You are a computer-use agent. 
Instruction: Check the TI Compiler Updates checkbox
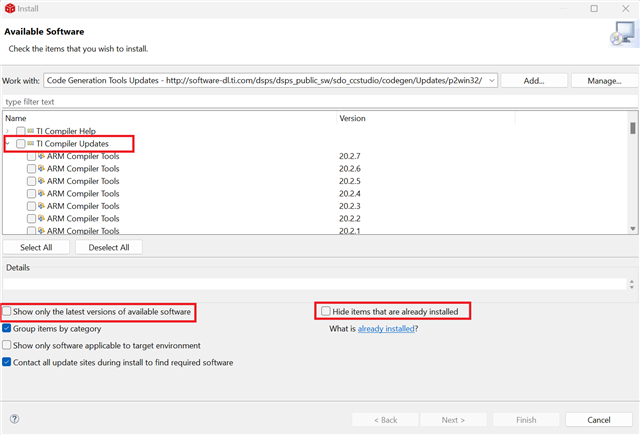[20, 144]
